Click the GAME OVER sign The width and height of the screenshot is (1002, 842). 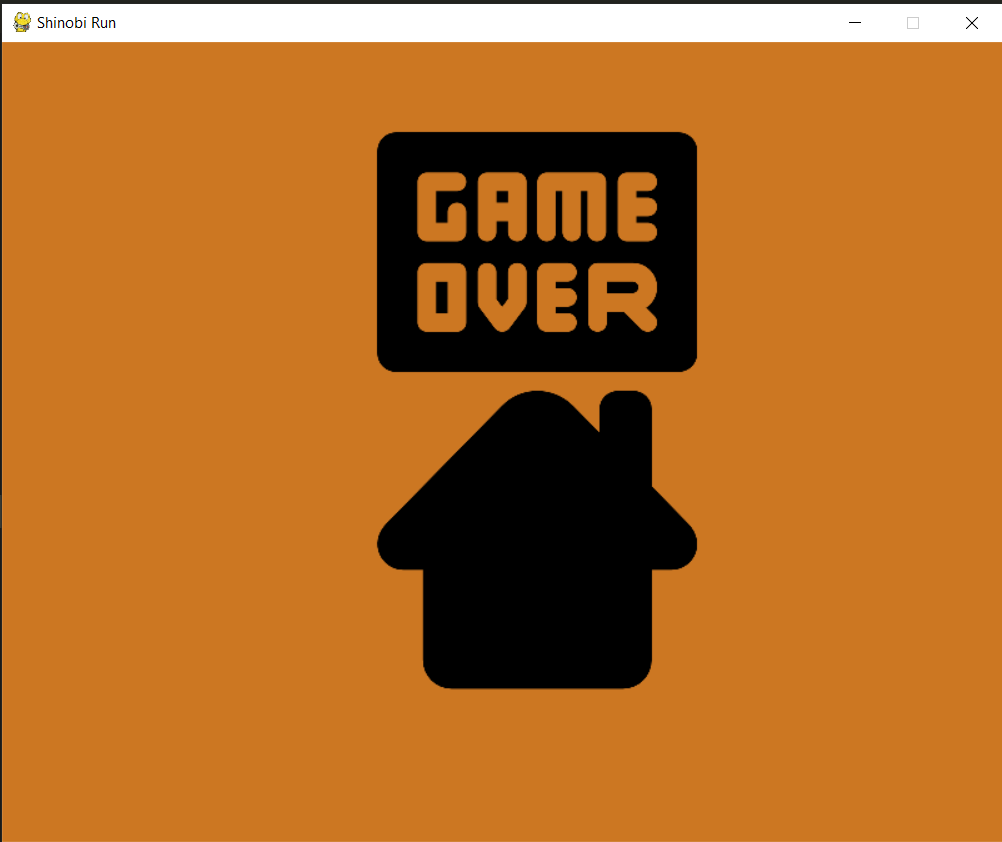(x=537, y=252)
